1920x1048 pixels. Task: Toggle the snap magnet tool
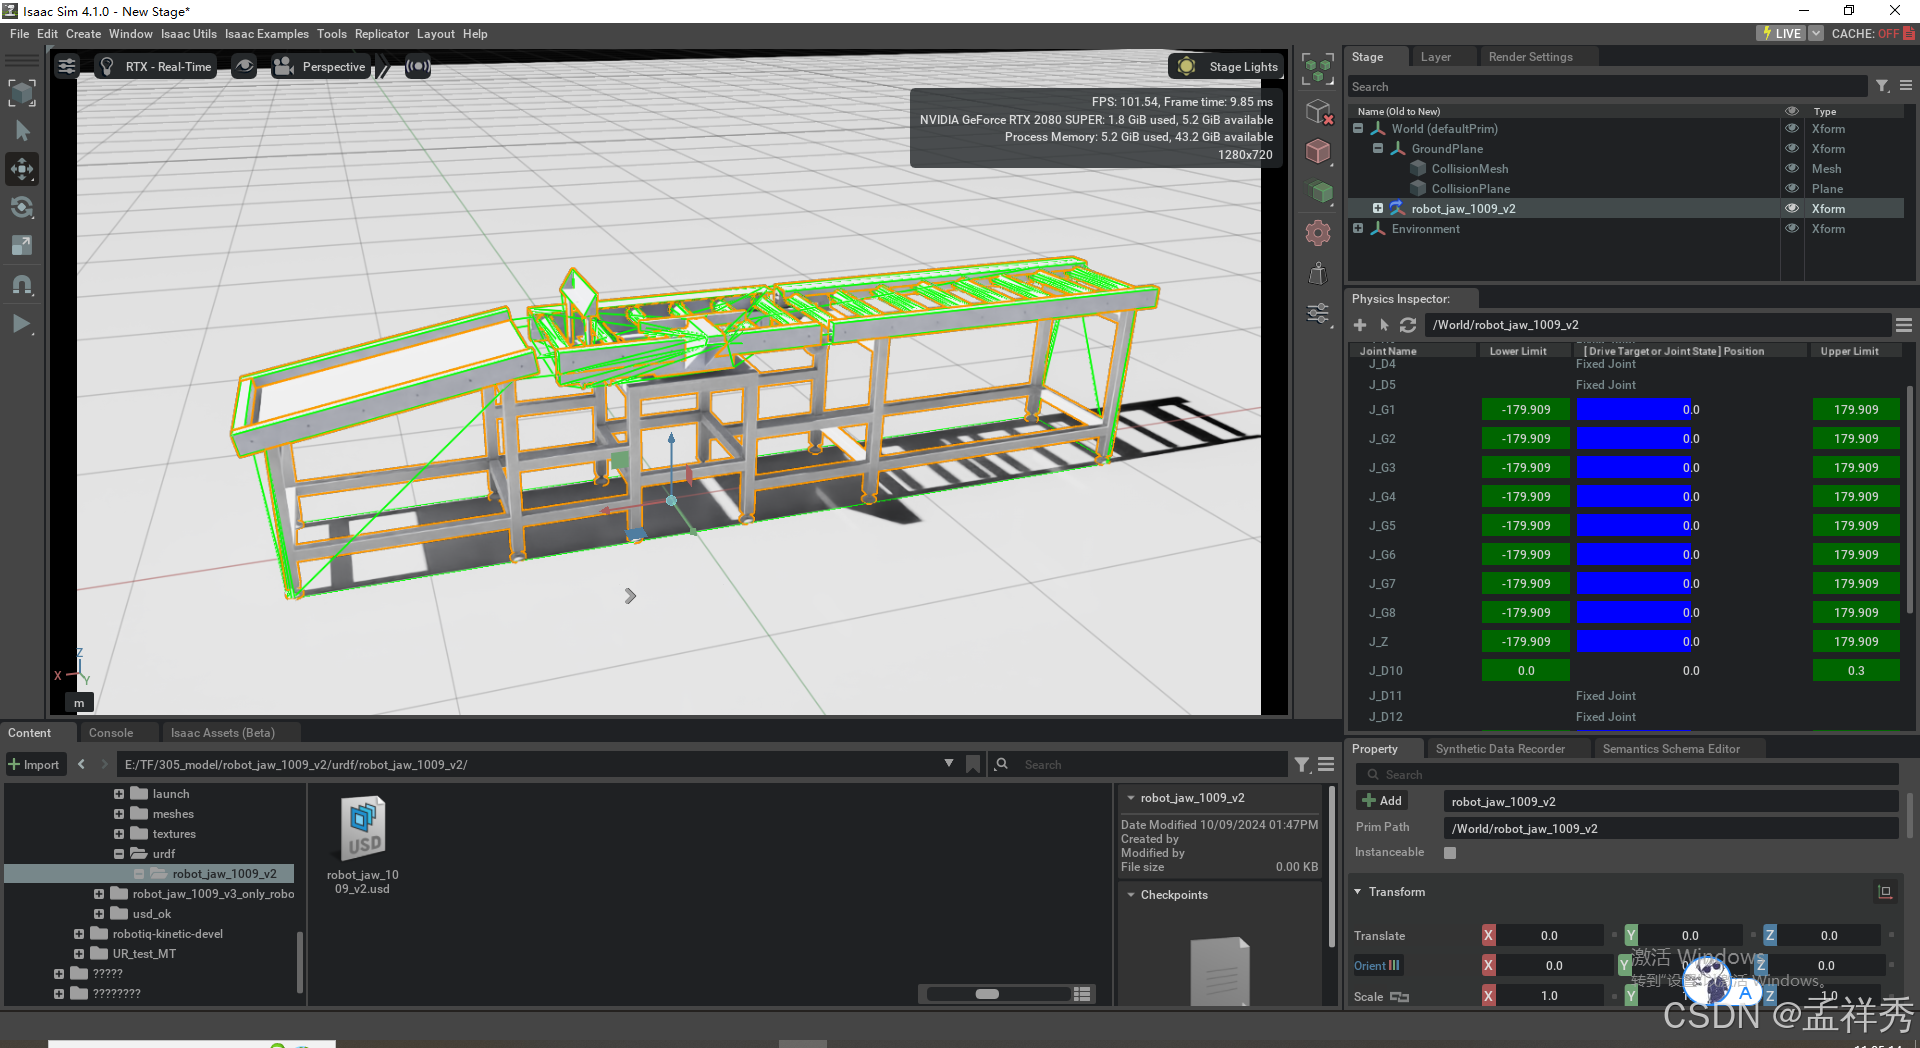(x=22, y=285)
